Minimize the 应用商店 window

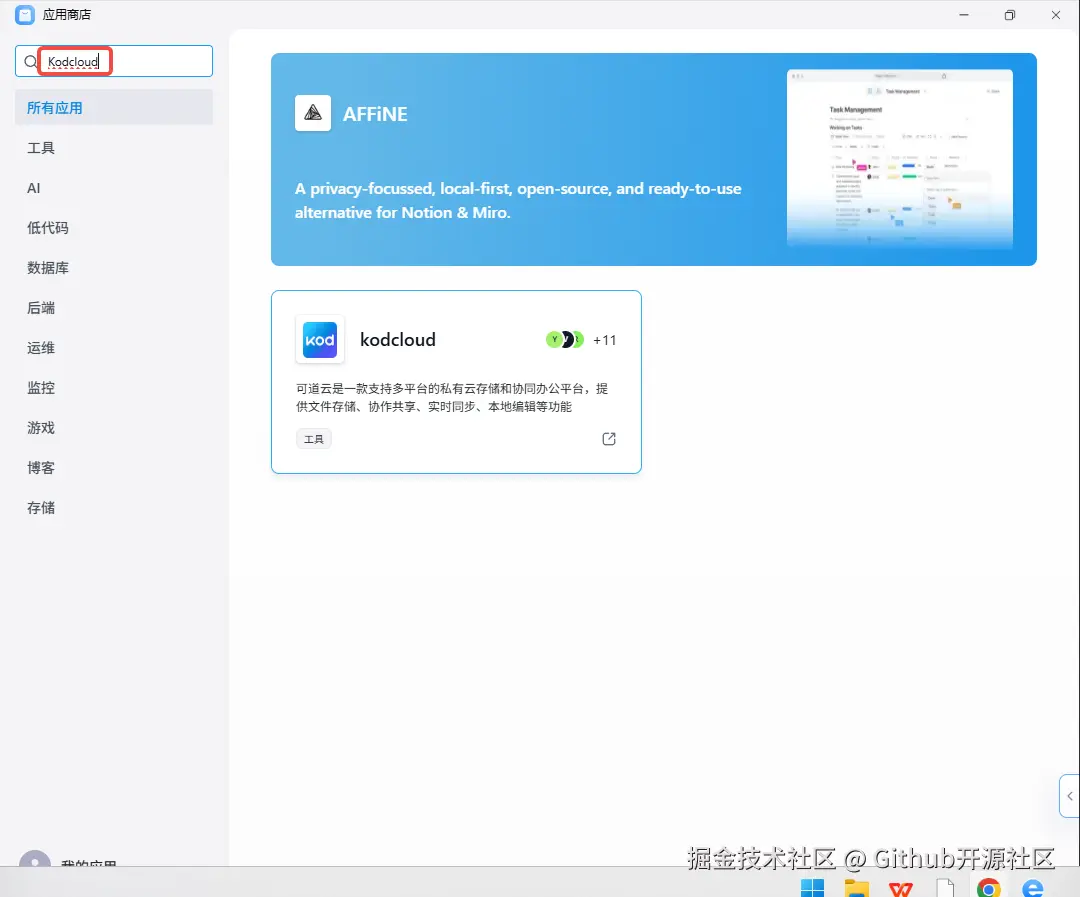pos(964,14)
